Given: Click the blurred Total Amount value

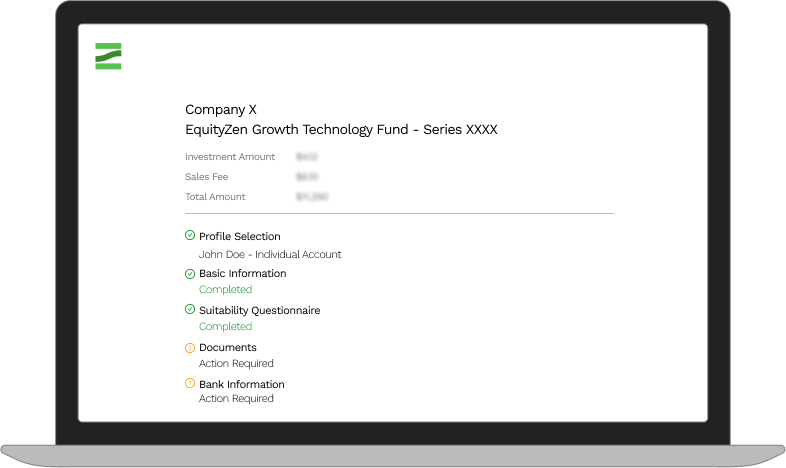Looking at the screenshot, I should (x=312, y=197).
